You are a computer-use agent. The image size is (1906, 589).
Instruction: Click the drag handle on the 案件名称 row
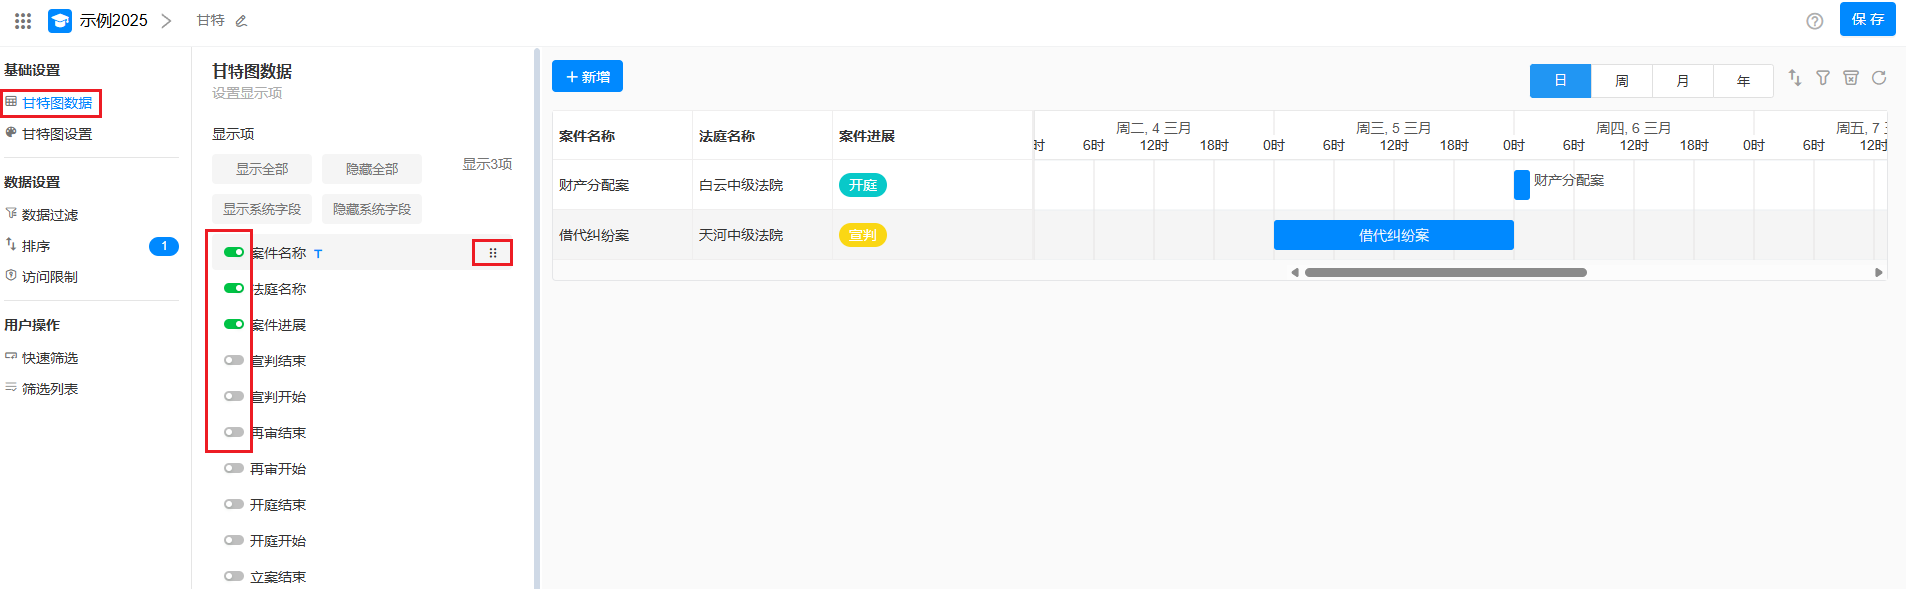coord(492,253)
